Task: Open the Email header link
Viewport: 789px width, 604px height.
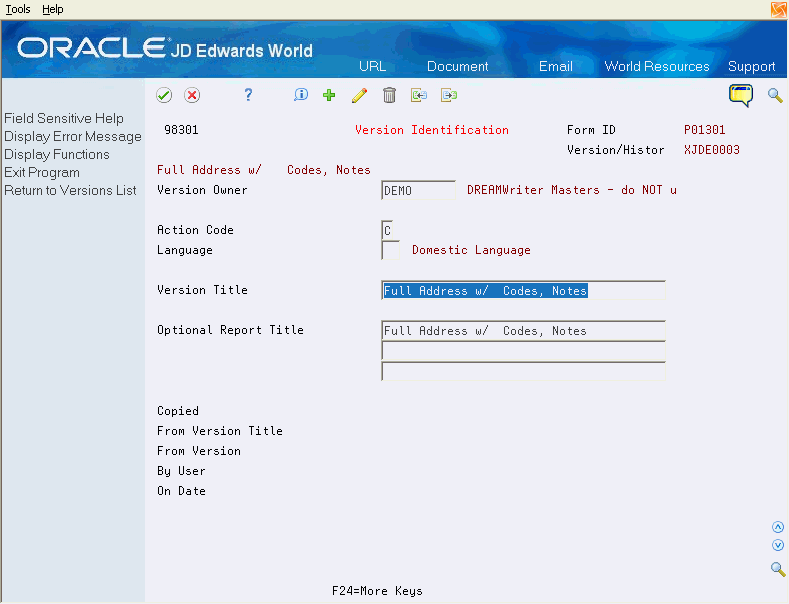Action: [556, 66]
